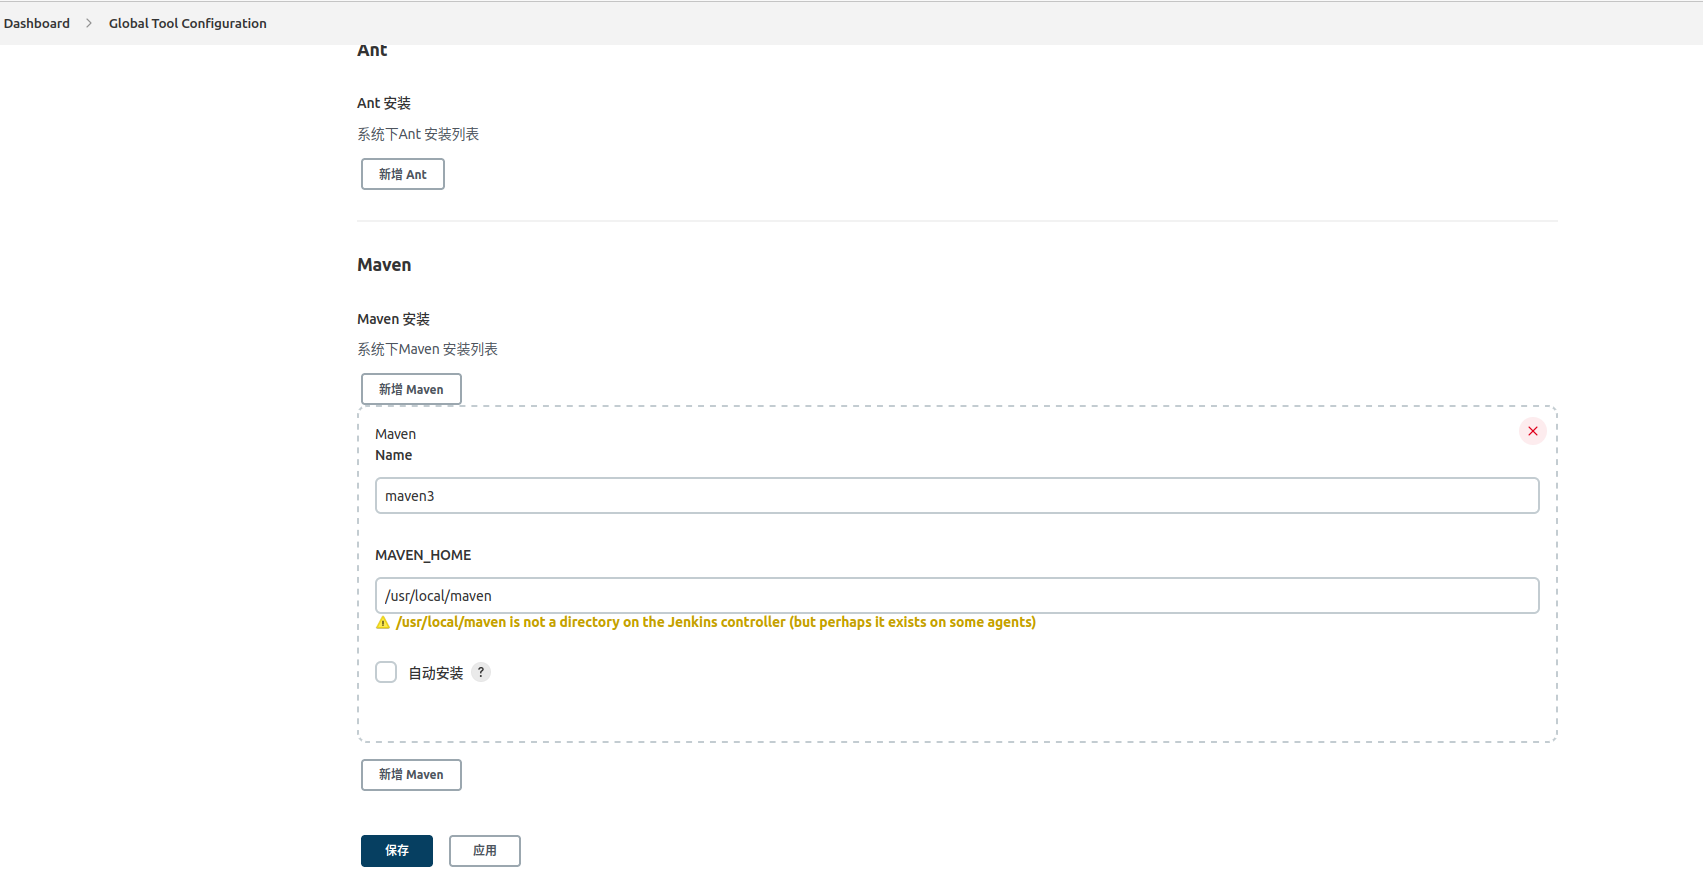Click the Maven 安装 label
1703x886 pixels.
tap(394, 319)
